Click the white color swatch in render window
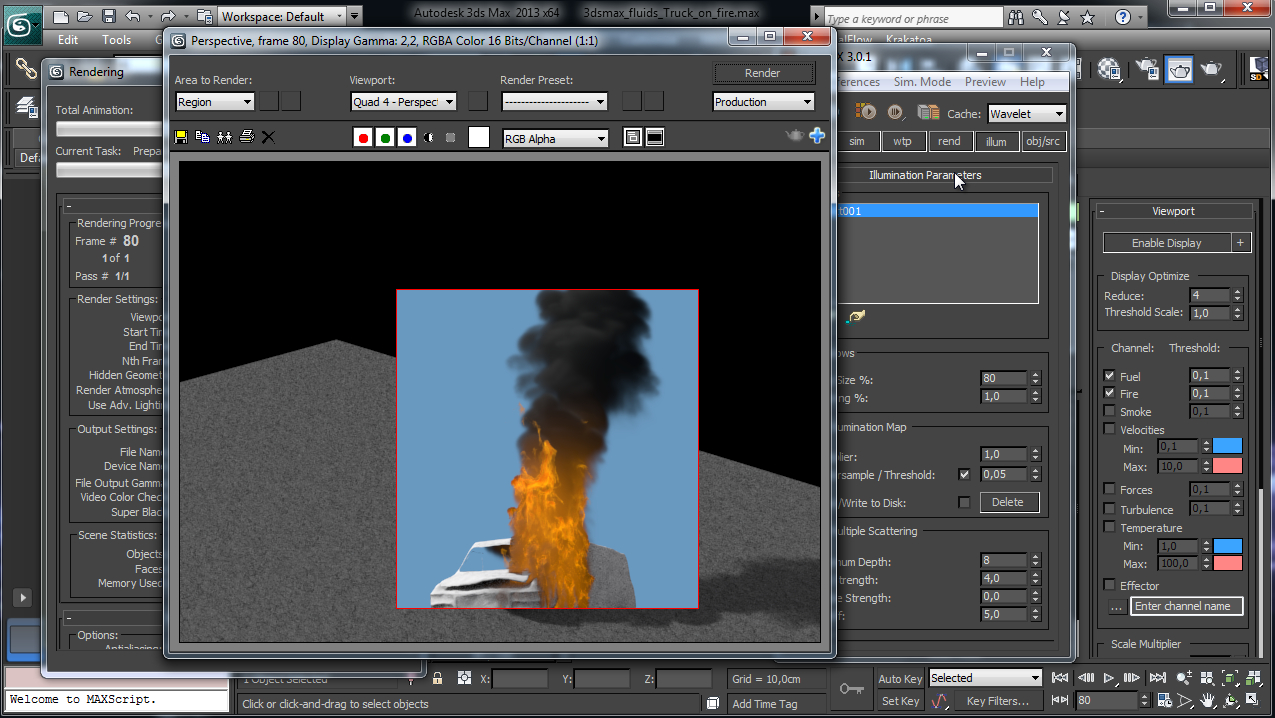Screen dimensions: 1275x718 479,138
